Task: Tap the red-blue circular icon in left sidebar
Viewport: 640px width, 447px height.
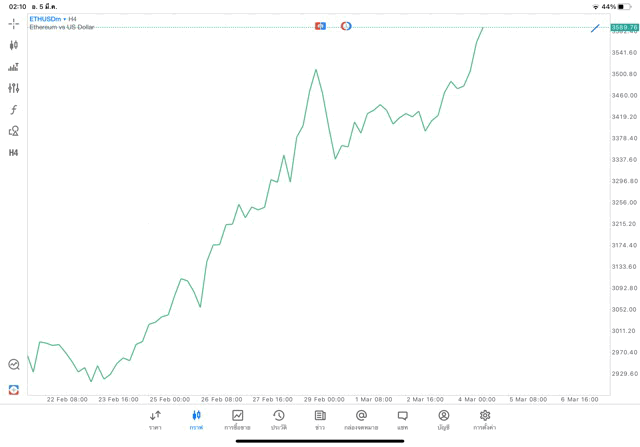Action: pos(13,389)
